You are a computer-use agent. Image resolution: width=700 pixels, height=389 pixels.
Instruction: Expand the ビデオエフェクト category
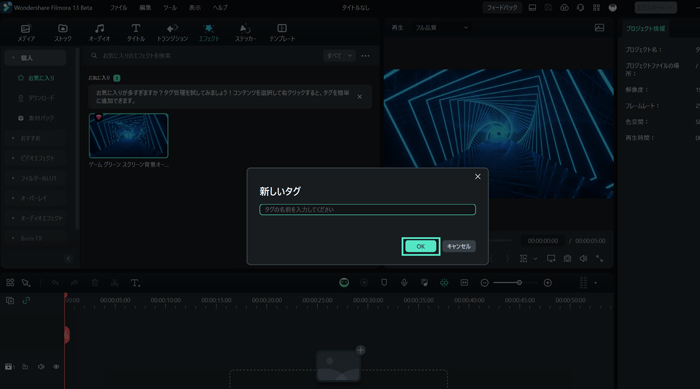tap(38, 158)
